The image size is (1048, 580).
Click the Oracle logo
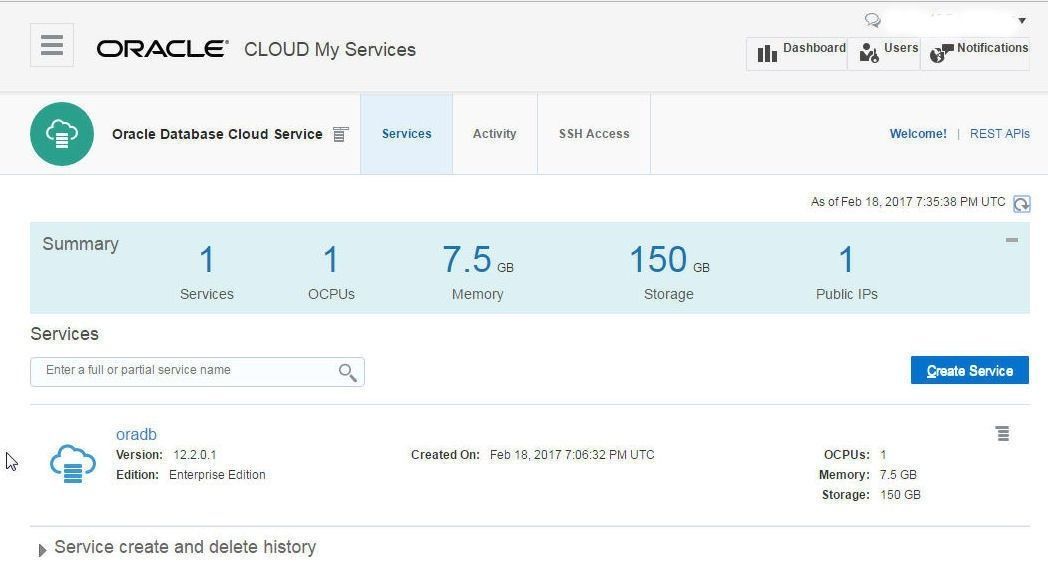point(162,49)
